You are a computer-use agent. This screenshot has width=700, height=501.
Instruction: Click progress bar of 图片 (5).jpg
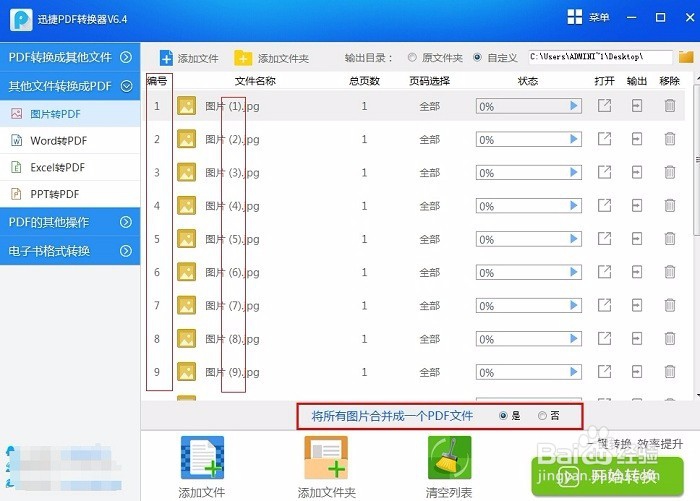(x=529, y=239)
